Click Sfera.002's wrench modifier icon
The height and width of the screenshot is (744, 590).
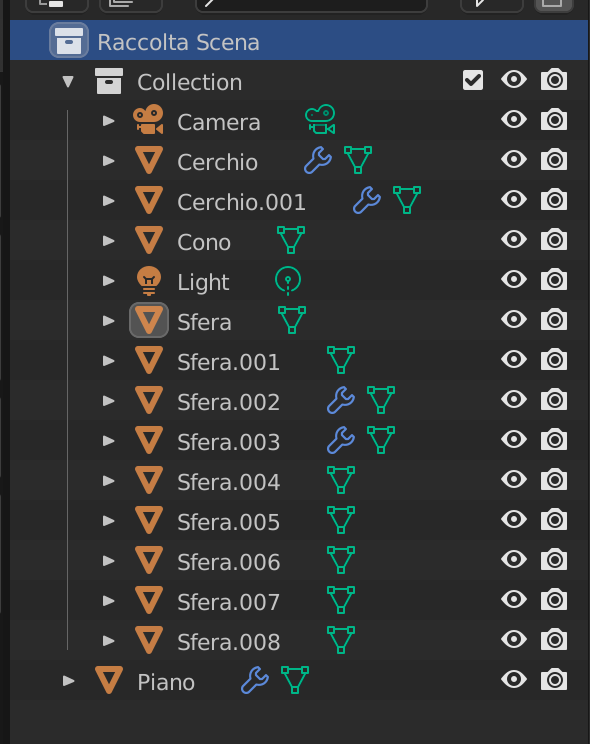[x=341, y=400]
